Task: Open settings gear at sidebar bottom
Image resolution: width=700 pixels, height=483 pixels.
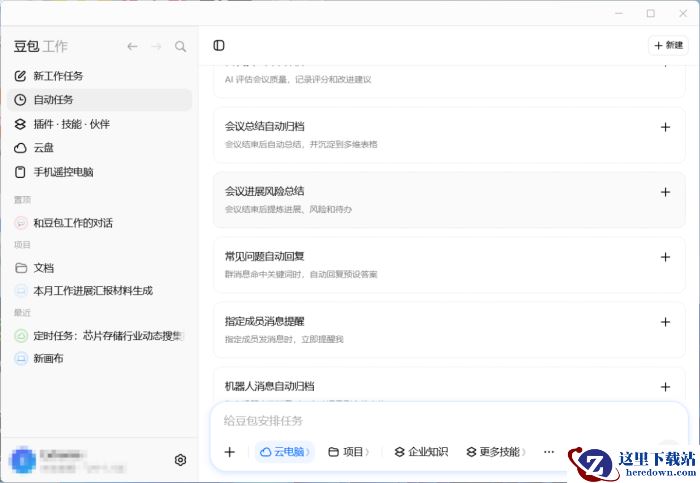Action: (x=180, y=460)
